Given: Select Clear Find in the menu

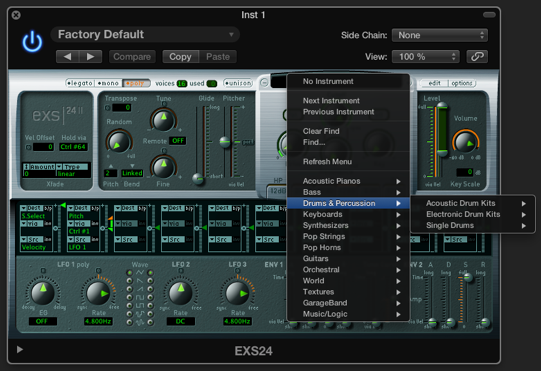Looking at the screenshot, I should click(x=348, y=131).
